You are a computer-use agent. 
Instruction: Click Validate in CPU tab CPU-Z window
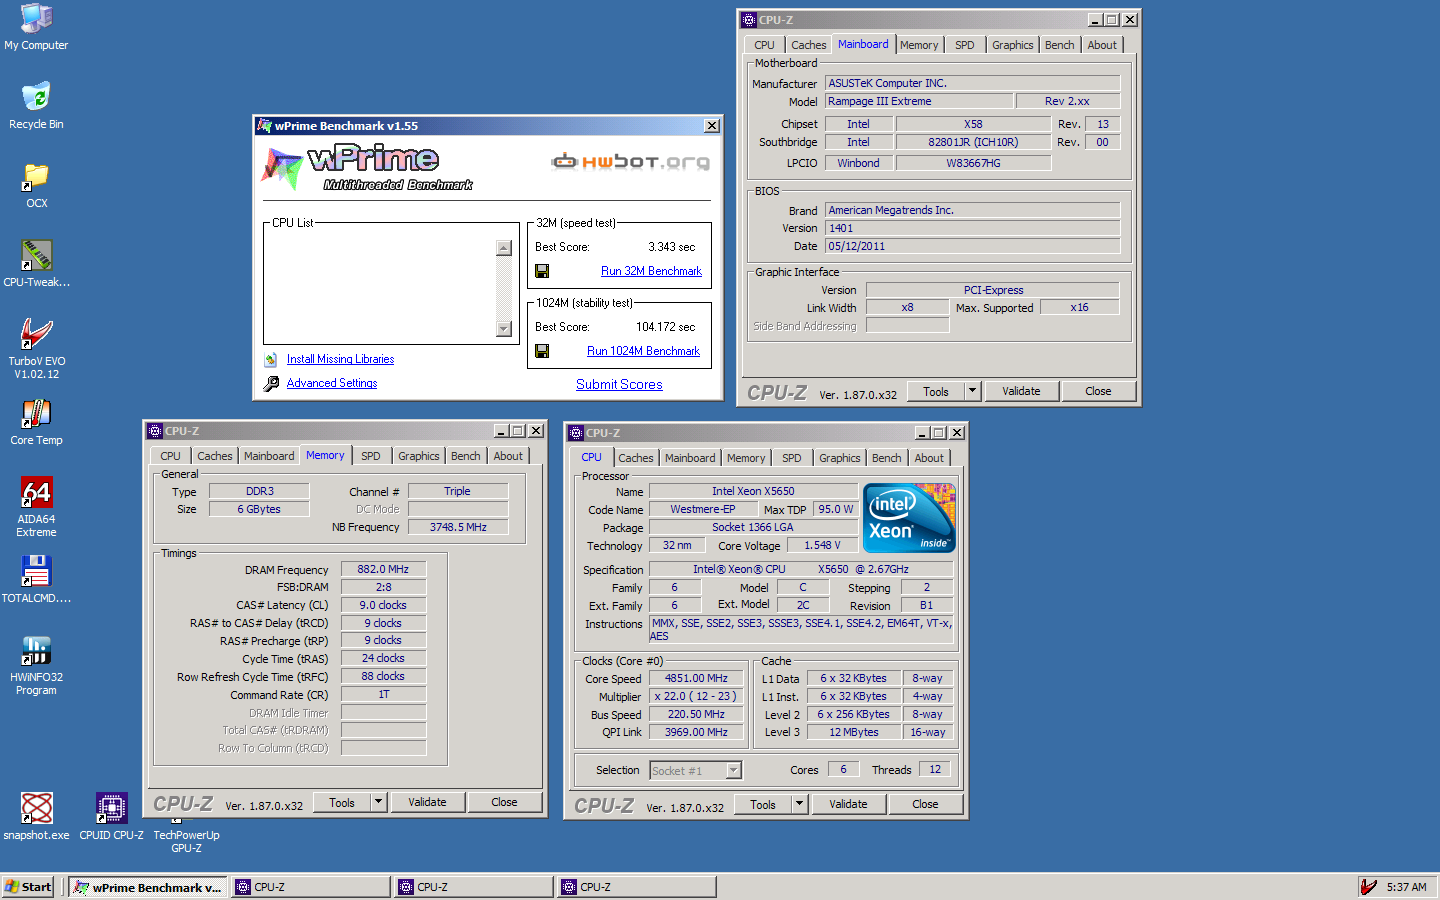click(848, 804)
